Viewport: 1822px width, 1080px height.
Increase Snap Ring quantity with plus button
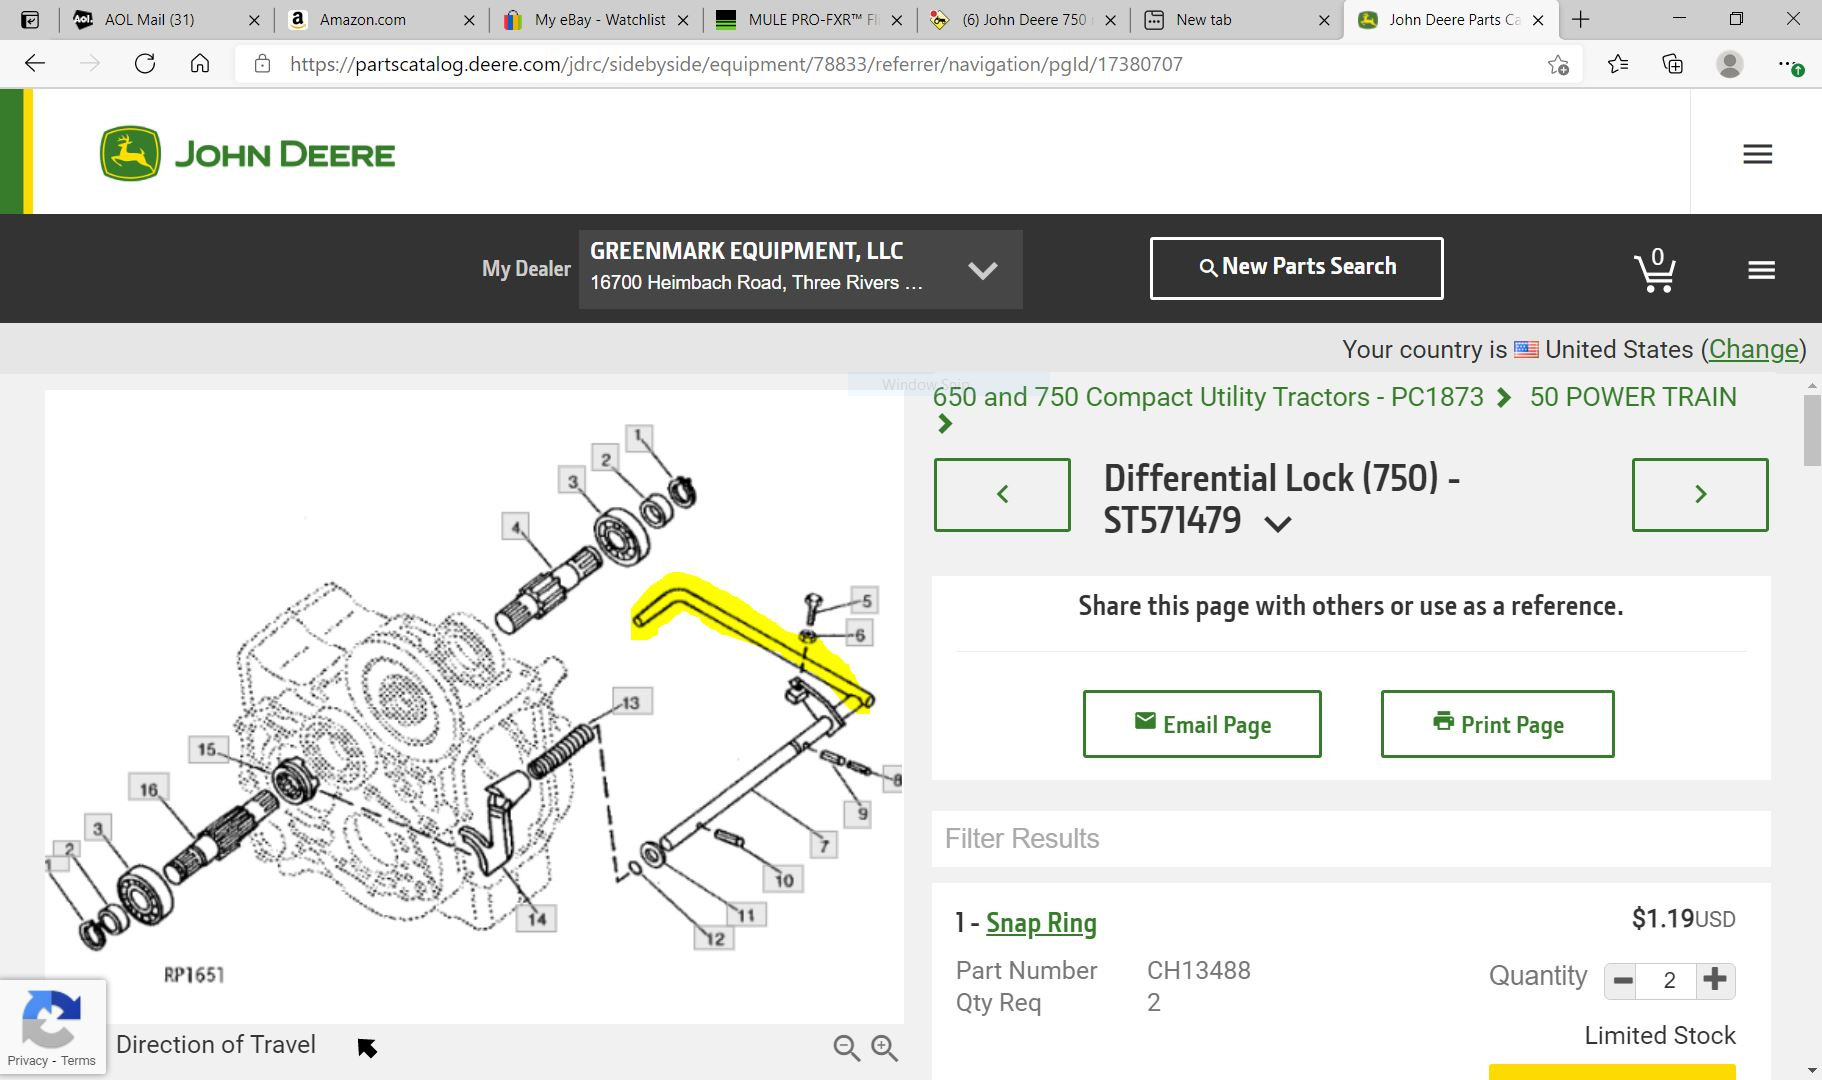click(1716, 981)
